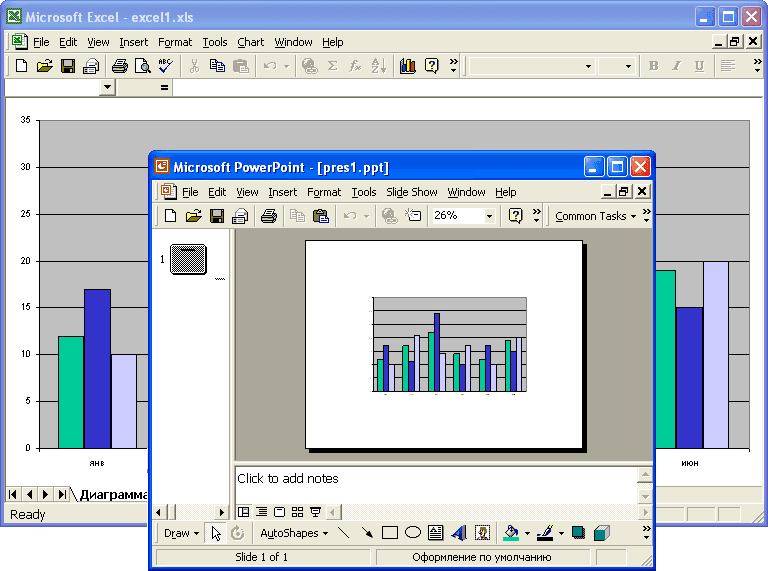Open Draw menu dropdown
The width and height of the screenshot is (768, 571).
coord(181,533)
